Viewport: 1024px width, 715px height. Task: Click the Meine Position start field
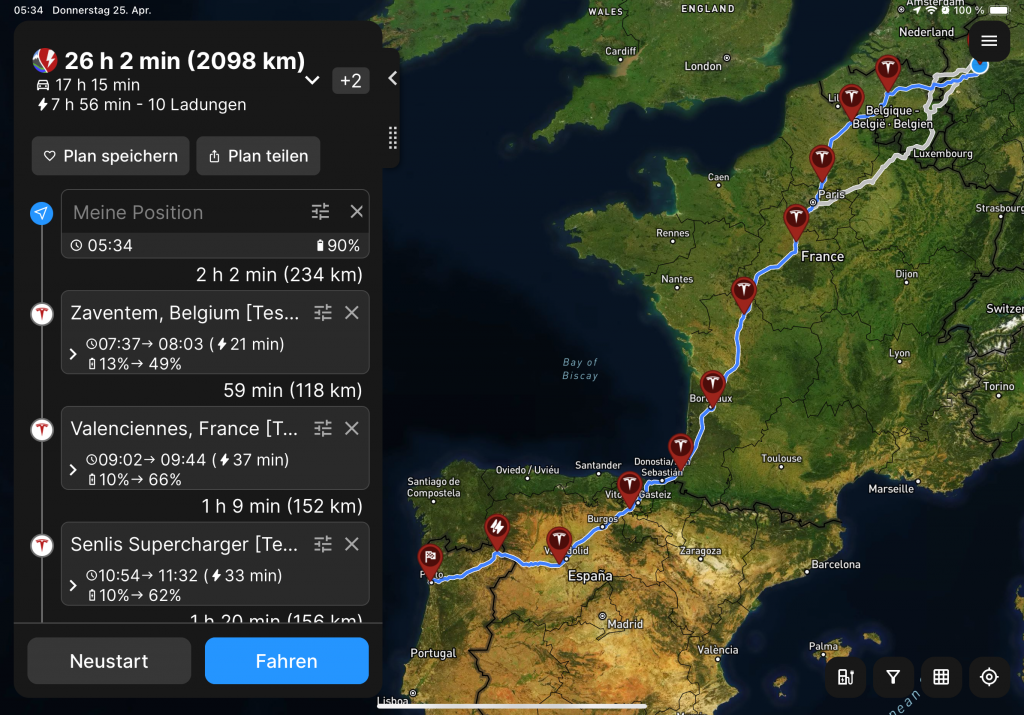(x=185, y=212)
